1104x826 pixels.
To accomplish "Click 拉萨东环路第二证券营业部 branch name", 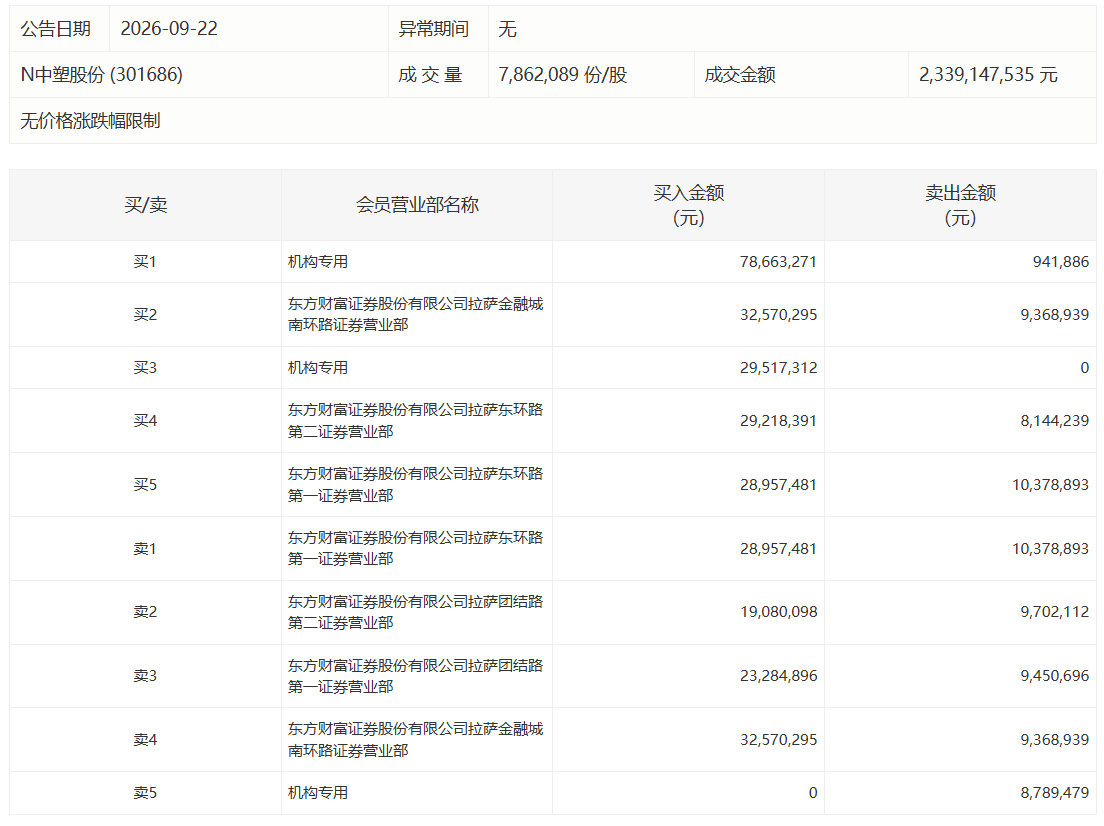I will pyautogui.click(x=415, y=420).
